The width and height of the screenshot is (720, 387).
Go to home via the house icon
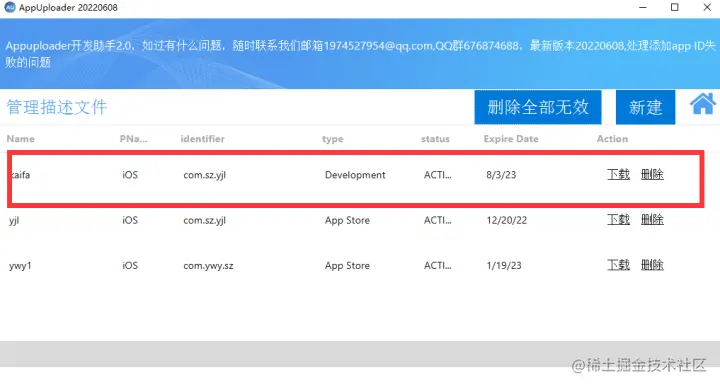pyautogui.click(x=703, y=104)
